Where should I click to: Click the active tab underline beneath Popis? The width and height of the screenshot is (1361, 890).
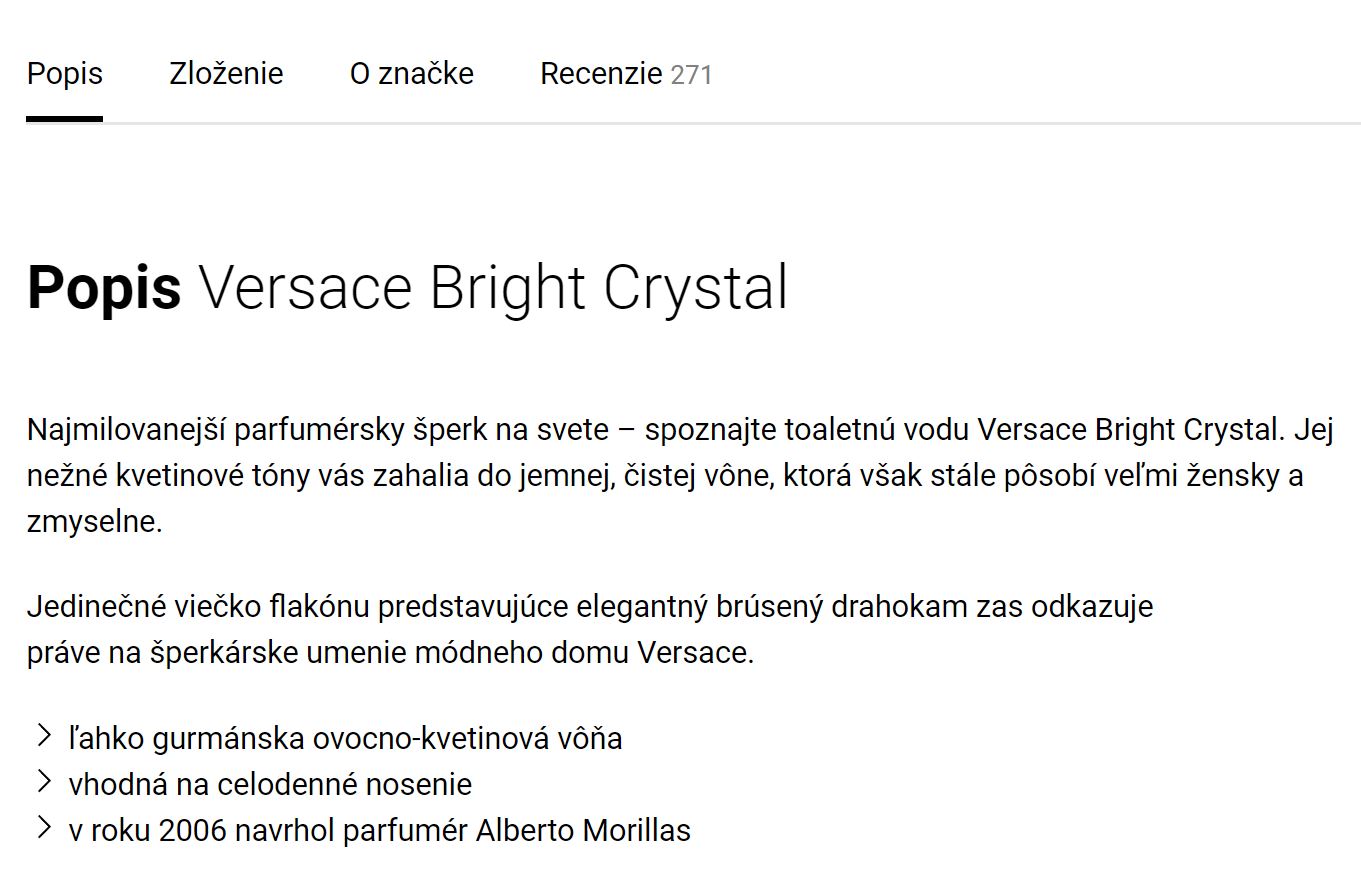pos(65,119)
